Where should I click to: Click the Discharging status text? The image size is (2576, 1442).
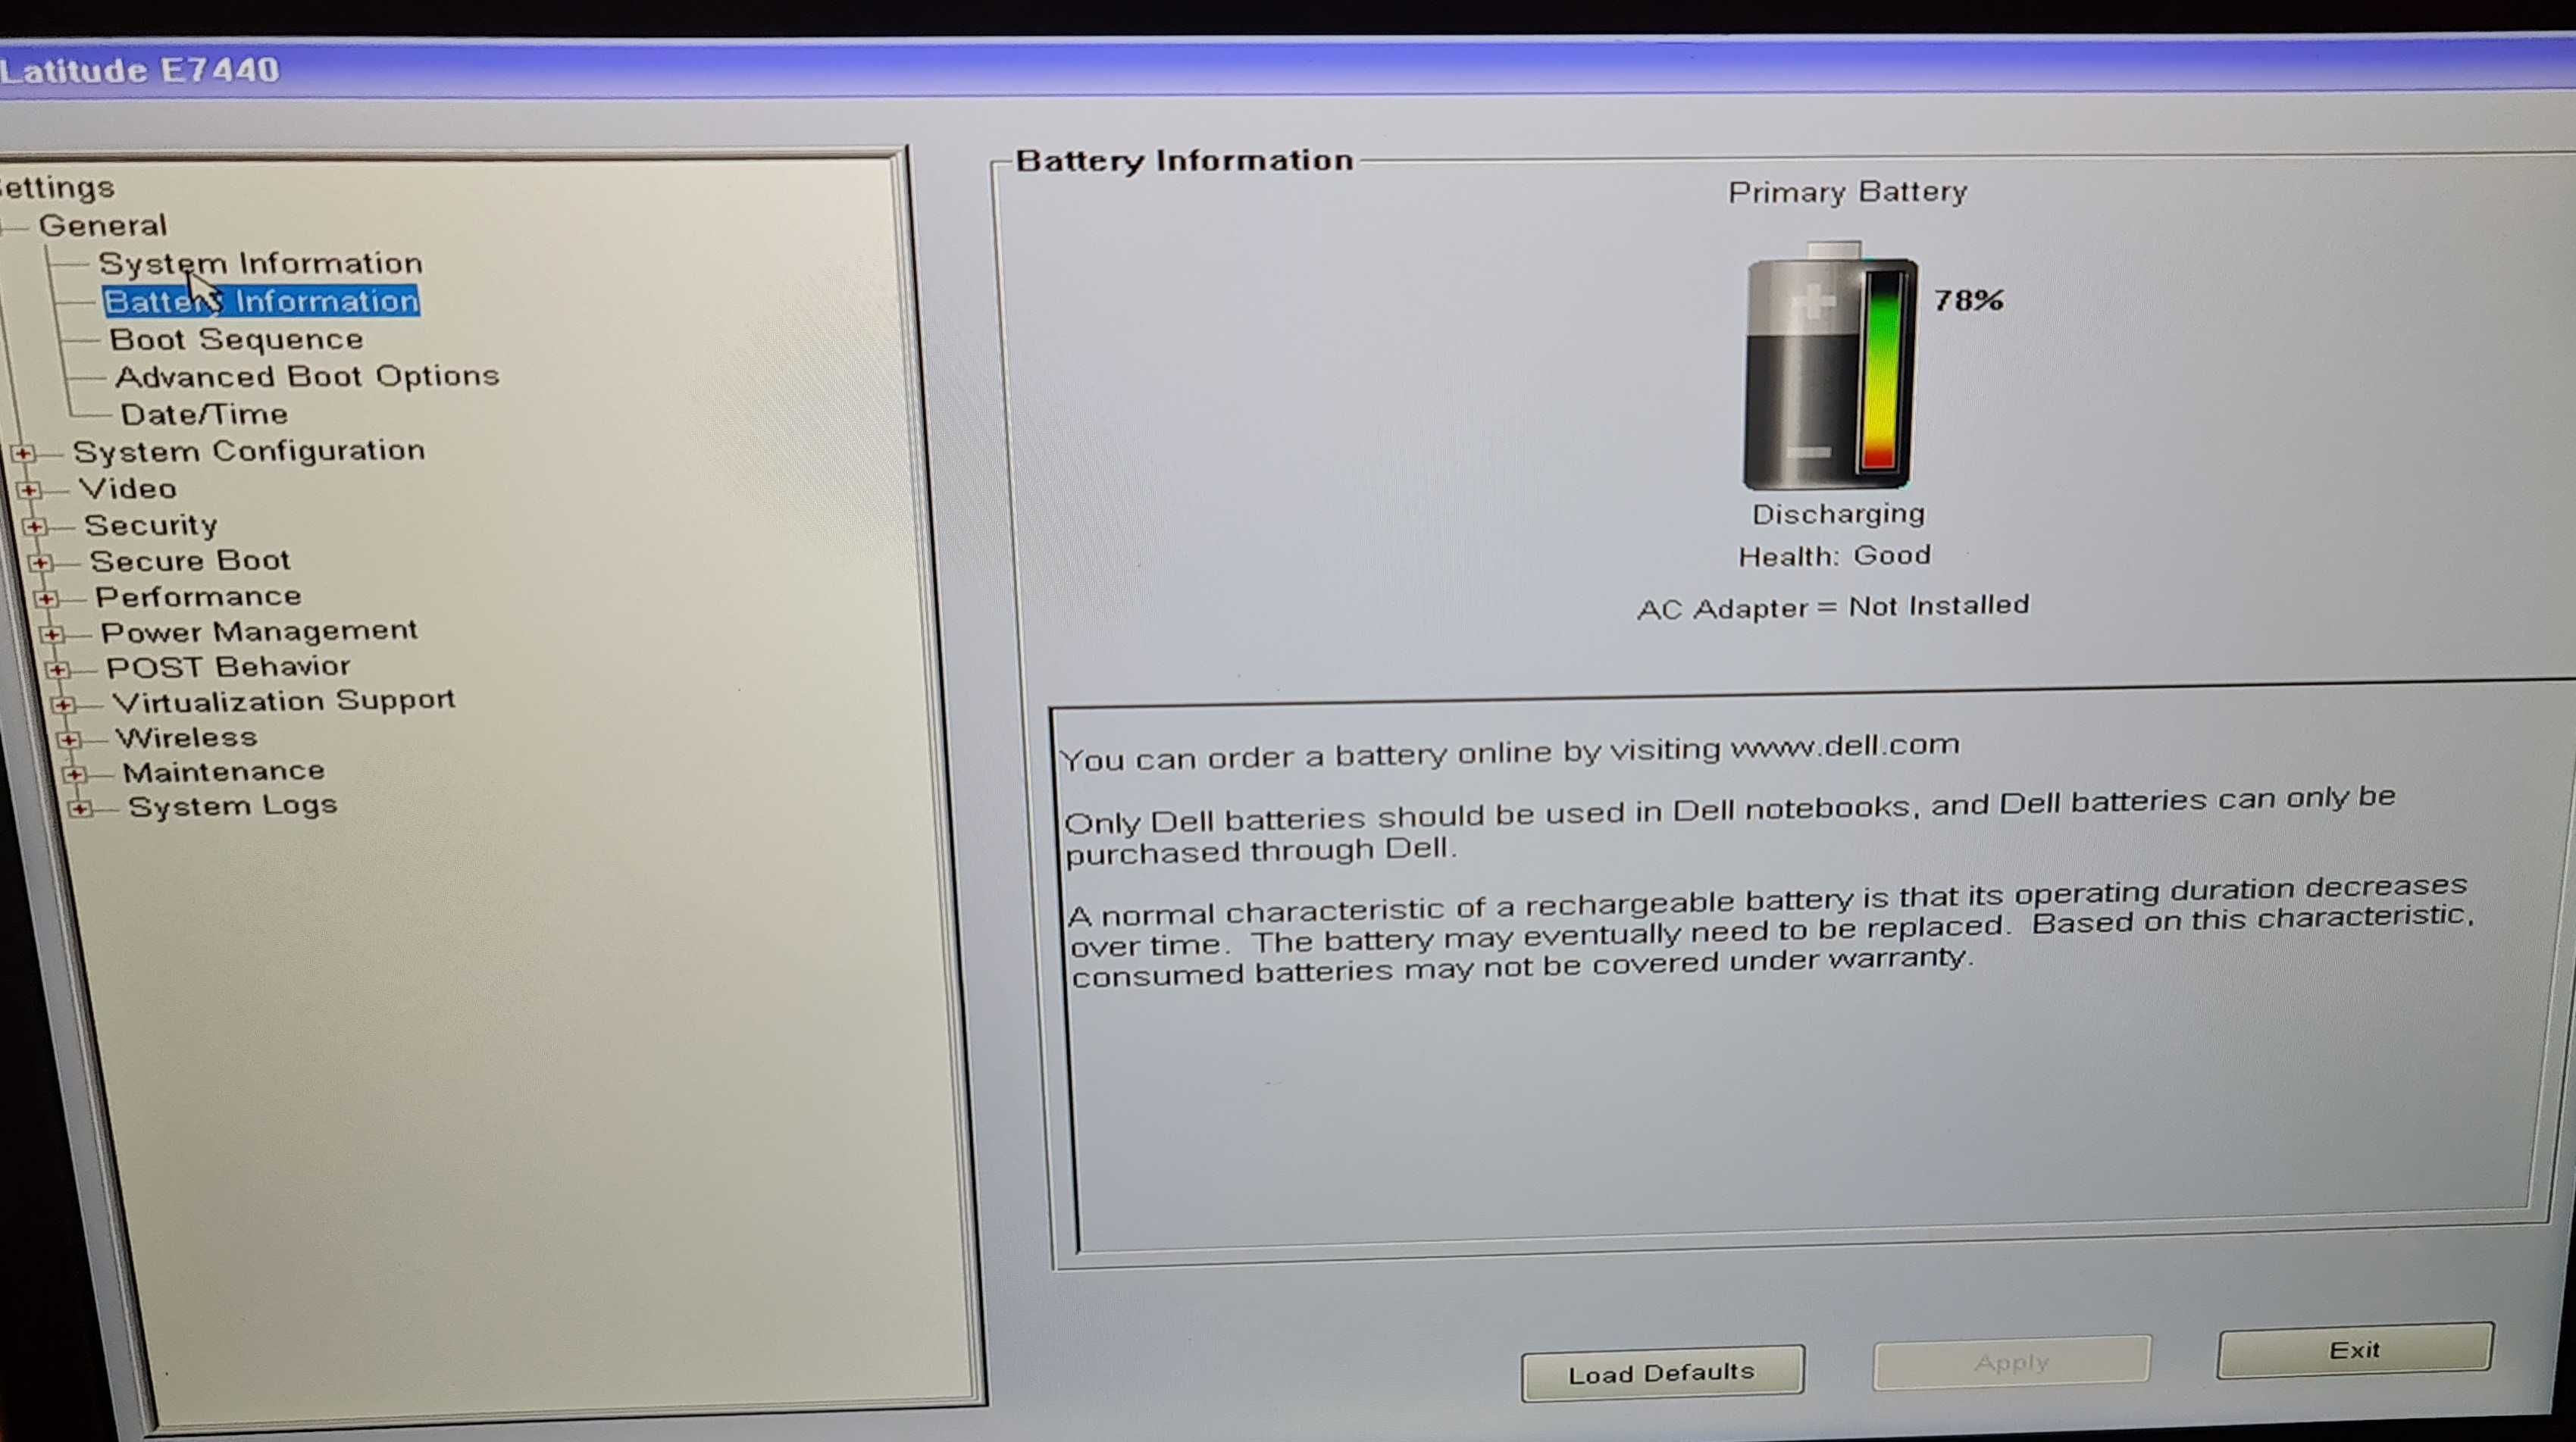coord(1838,514)
